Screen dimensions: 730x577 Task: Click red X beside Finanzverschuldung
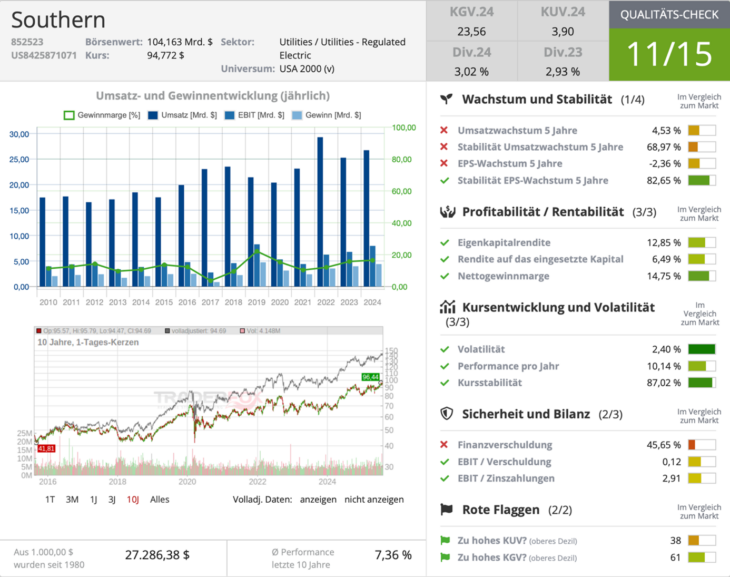pyautogui.click(x=444, y=444)
